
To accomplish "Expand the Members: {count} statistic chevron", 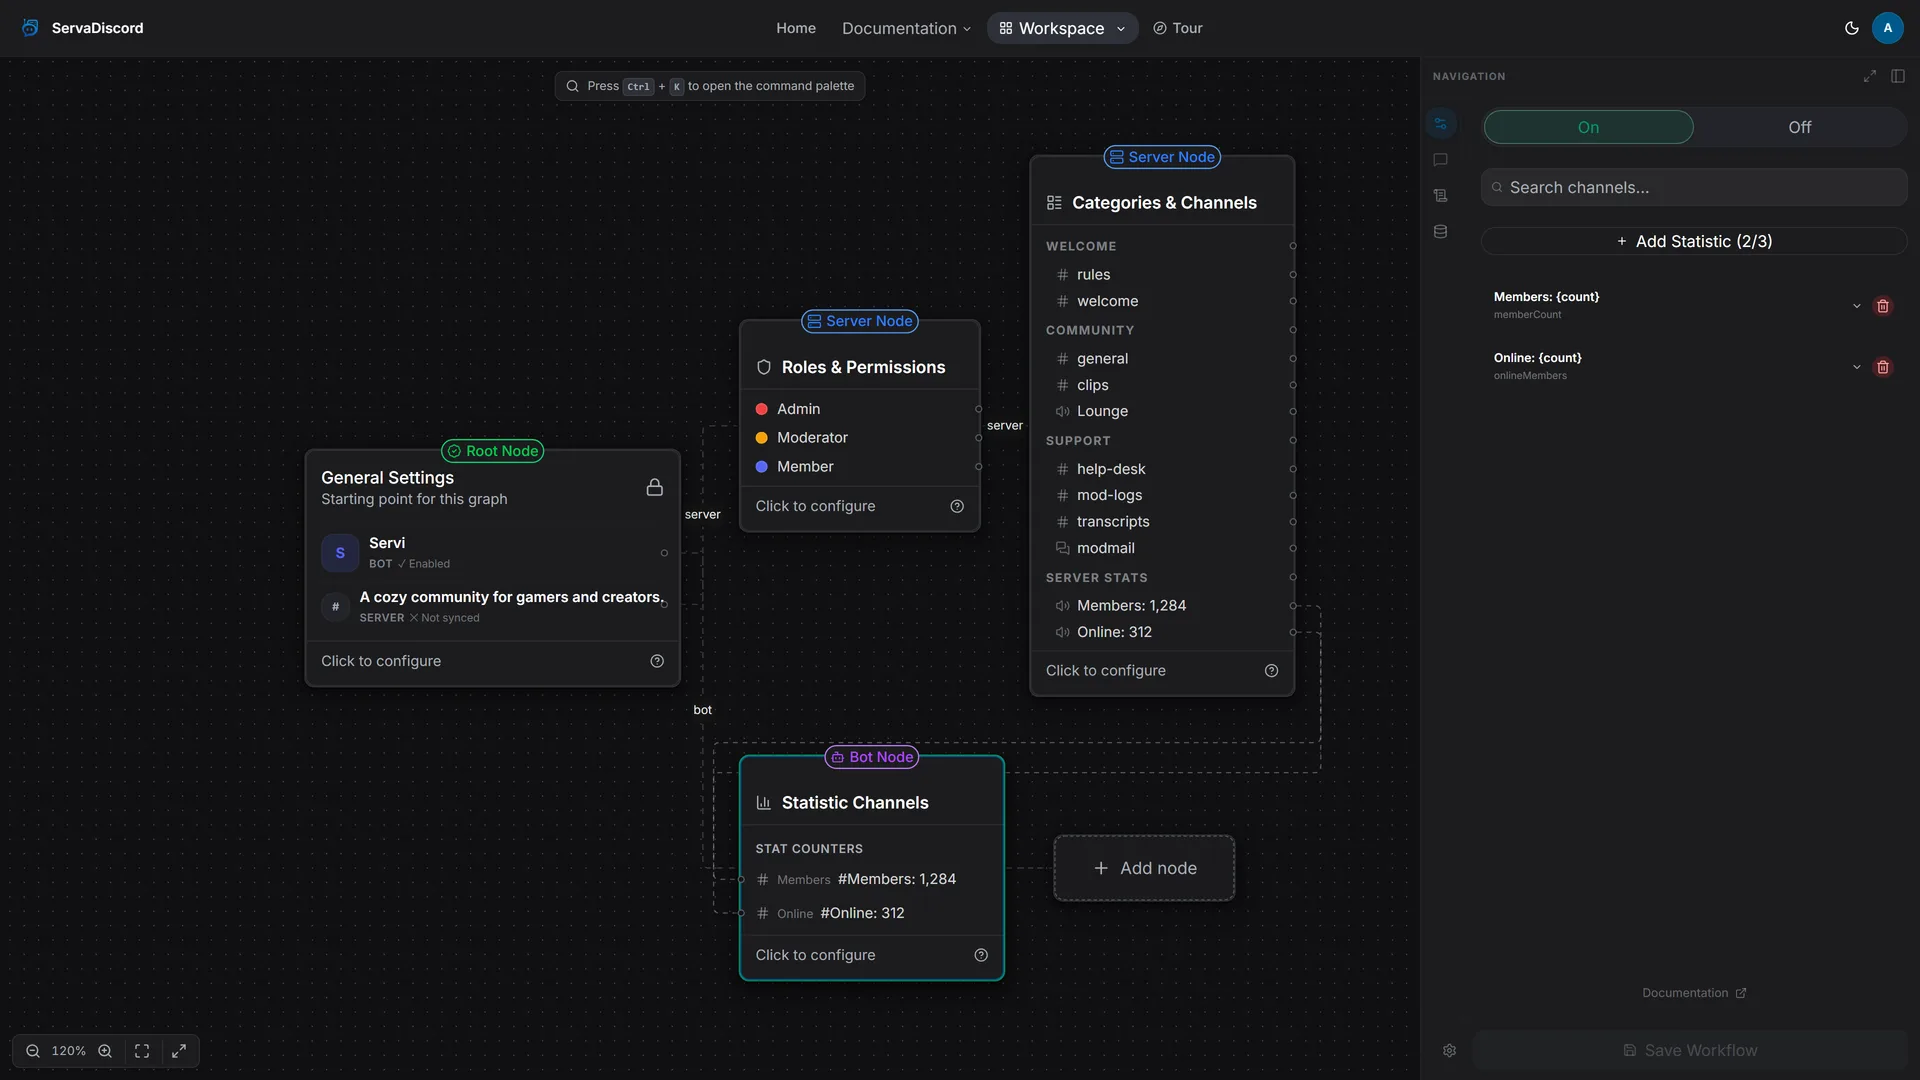I will coord(1856,306).
